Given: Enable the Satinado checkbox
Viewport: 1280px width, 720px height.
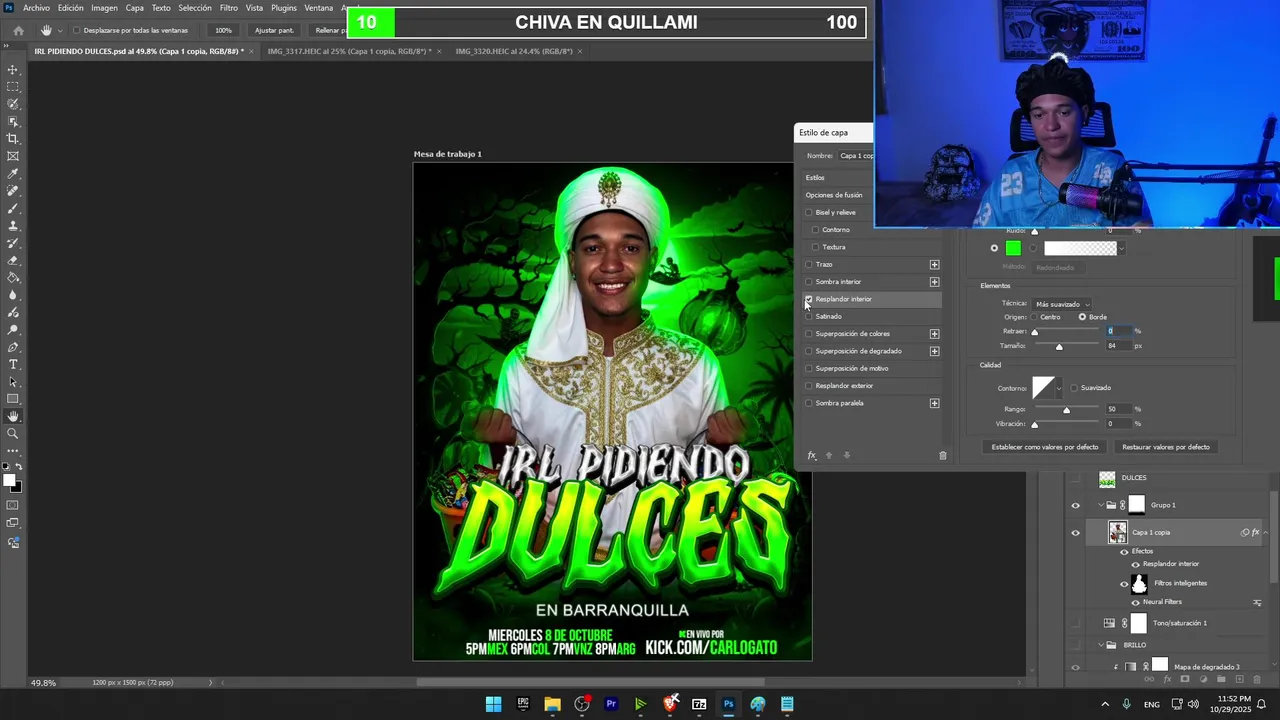Looking at the screenshot, I should point(809,317).
